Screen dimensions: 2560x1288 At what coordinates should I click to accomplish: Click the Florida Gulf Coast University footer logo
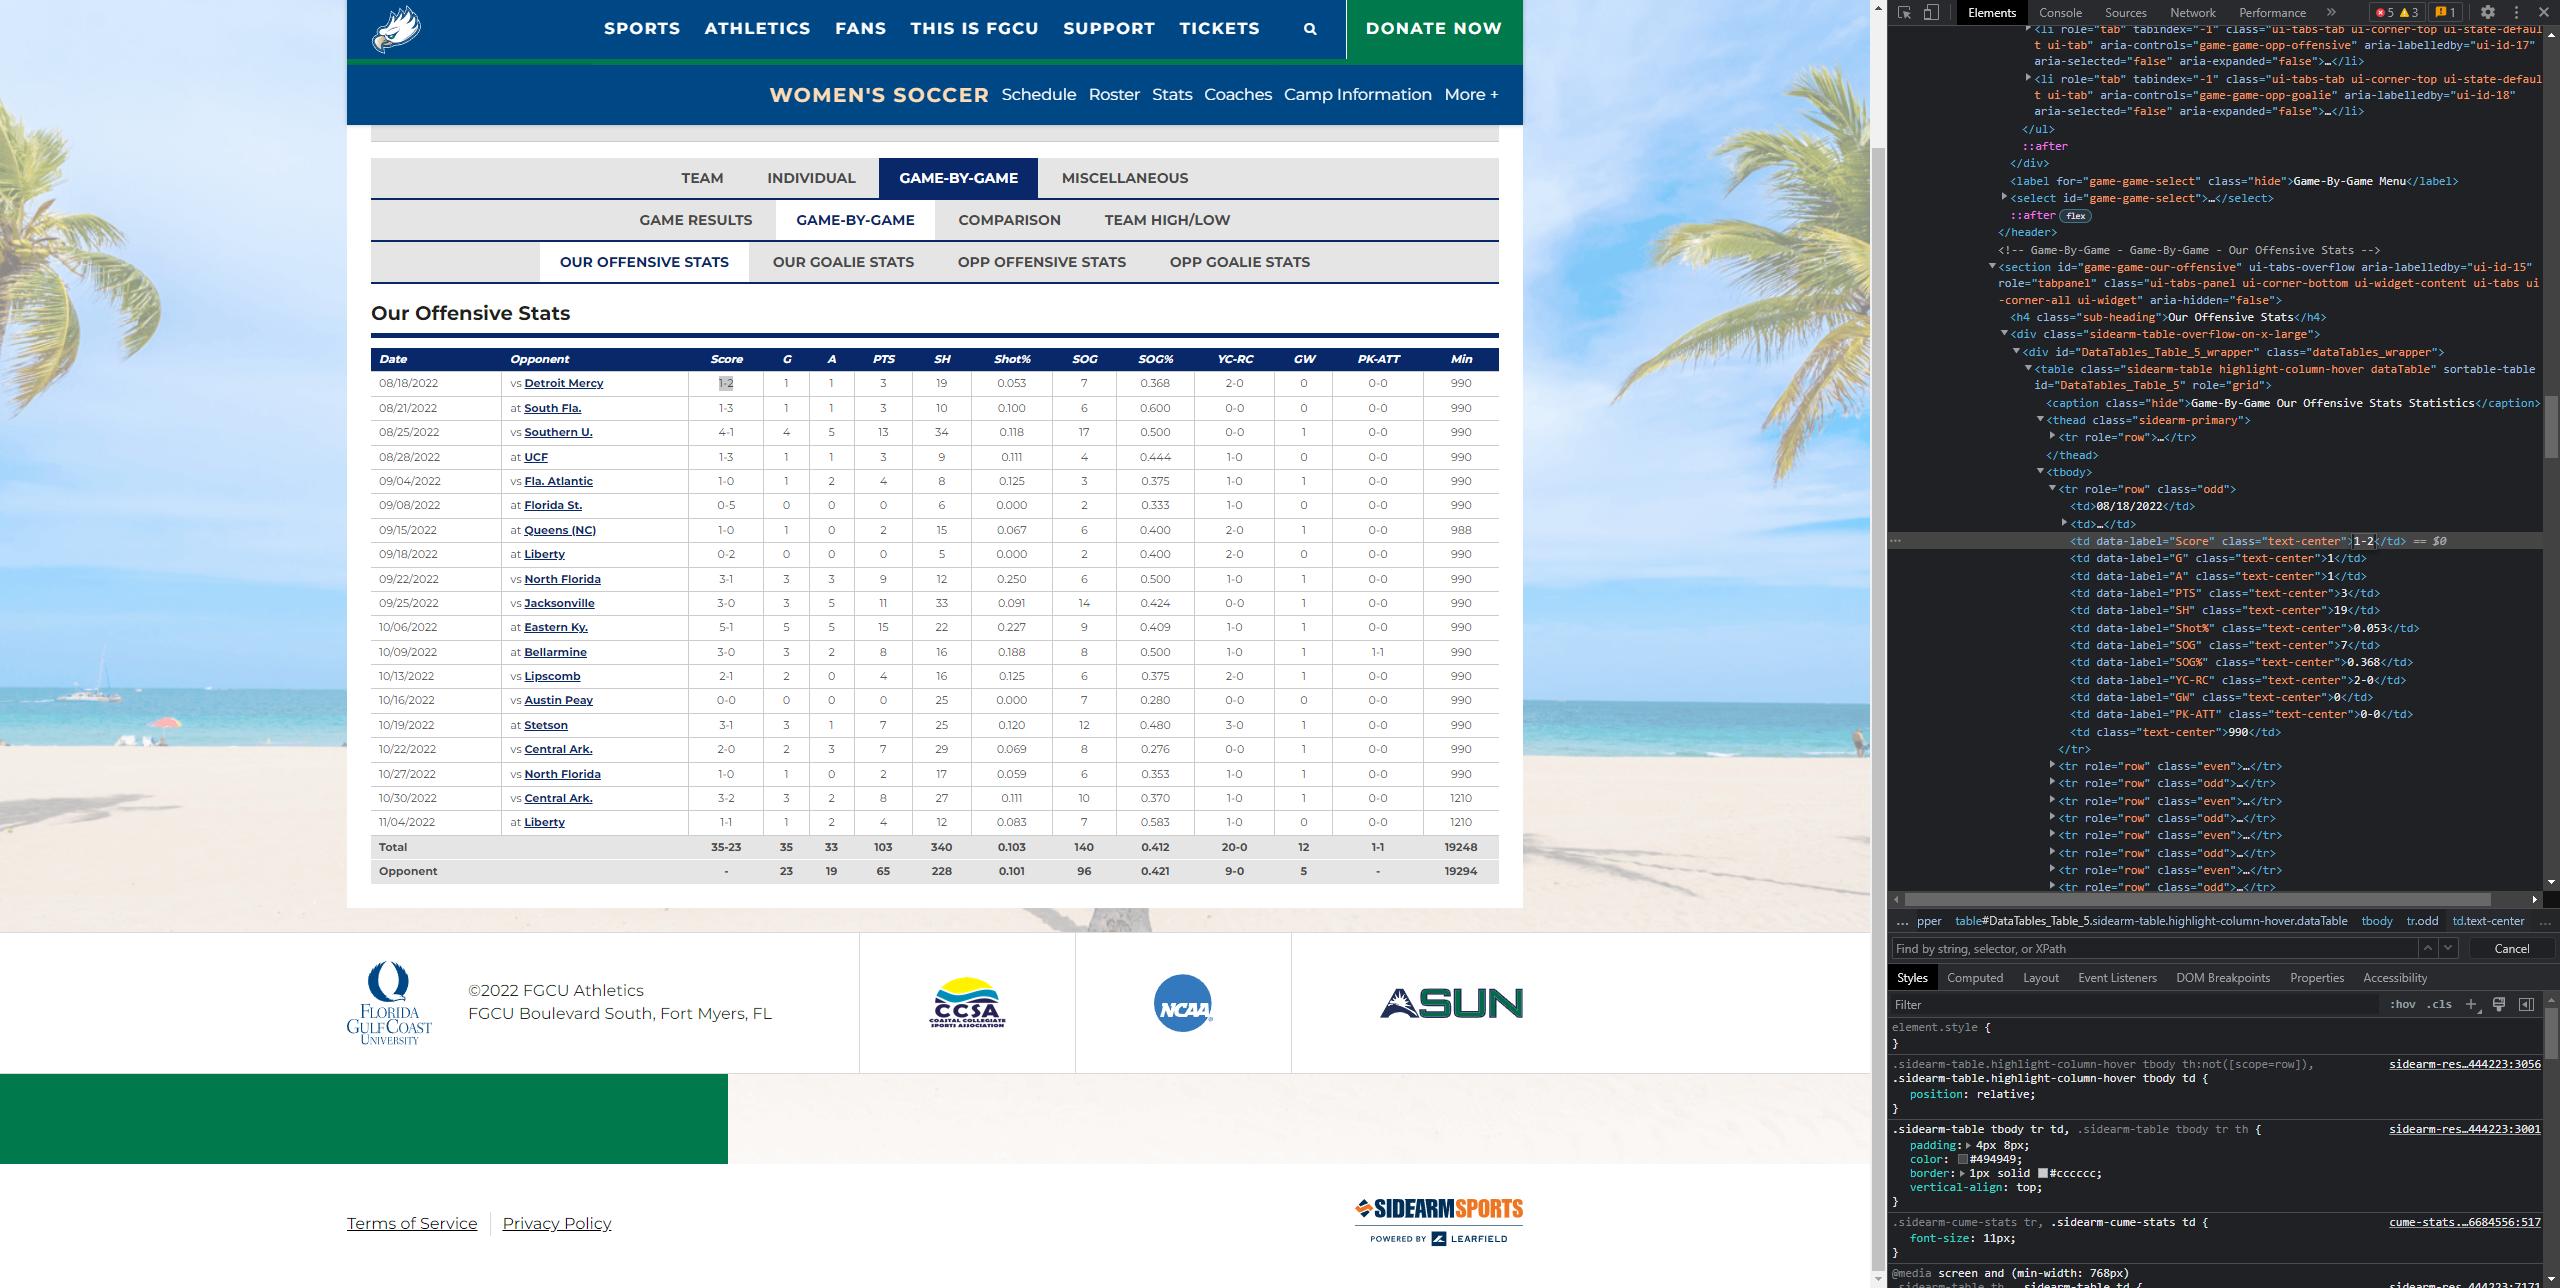coord(389,1003)
